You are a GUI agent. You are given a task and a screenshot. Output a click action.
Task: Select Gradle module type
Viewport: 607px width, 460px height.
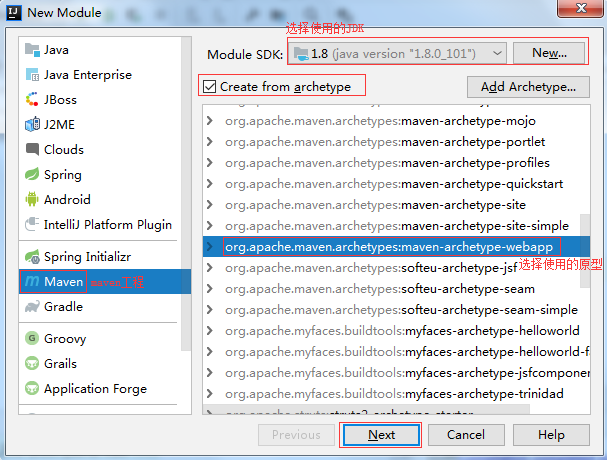pos(100,306)
